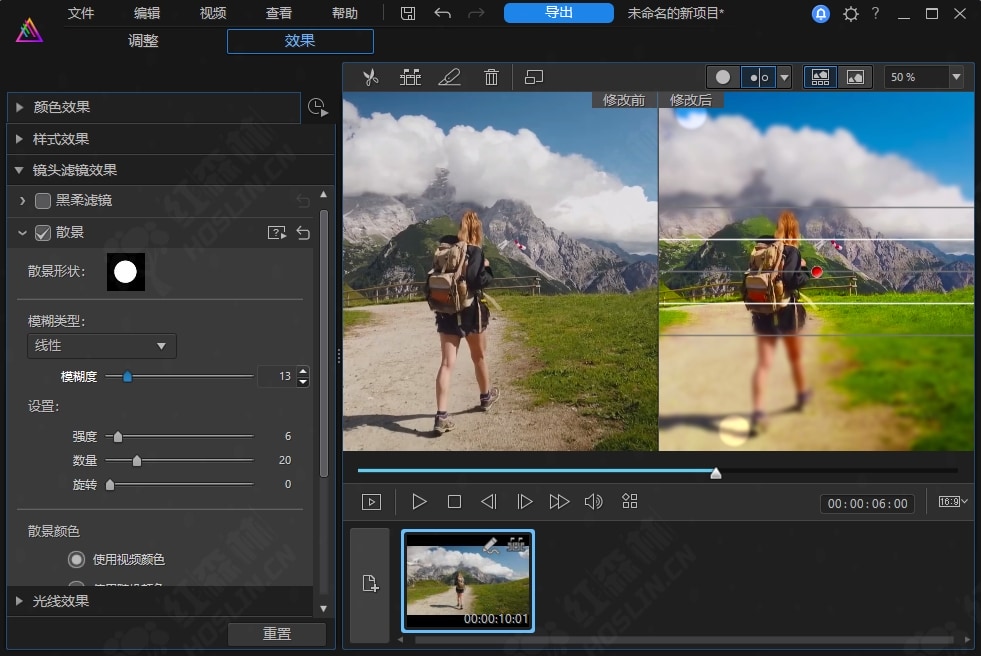Open the settings gear icon
The image size is (981, 656).
point(850,14)
